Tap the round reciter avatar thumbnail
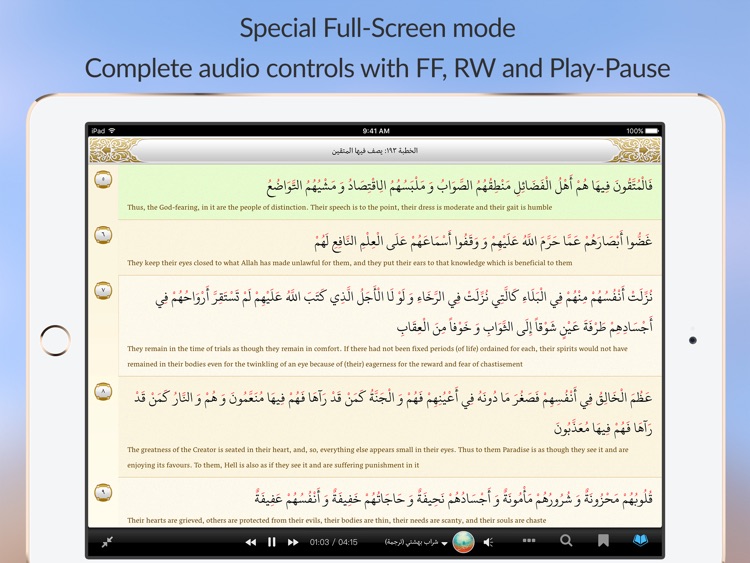Screen dimensions: 750x563 click(x=463, y=542)
